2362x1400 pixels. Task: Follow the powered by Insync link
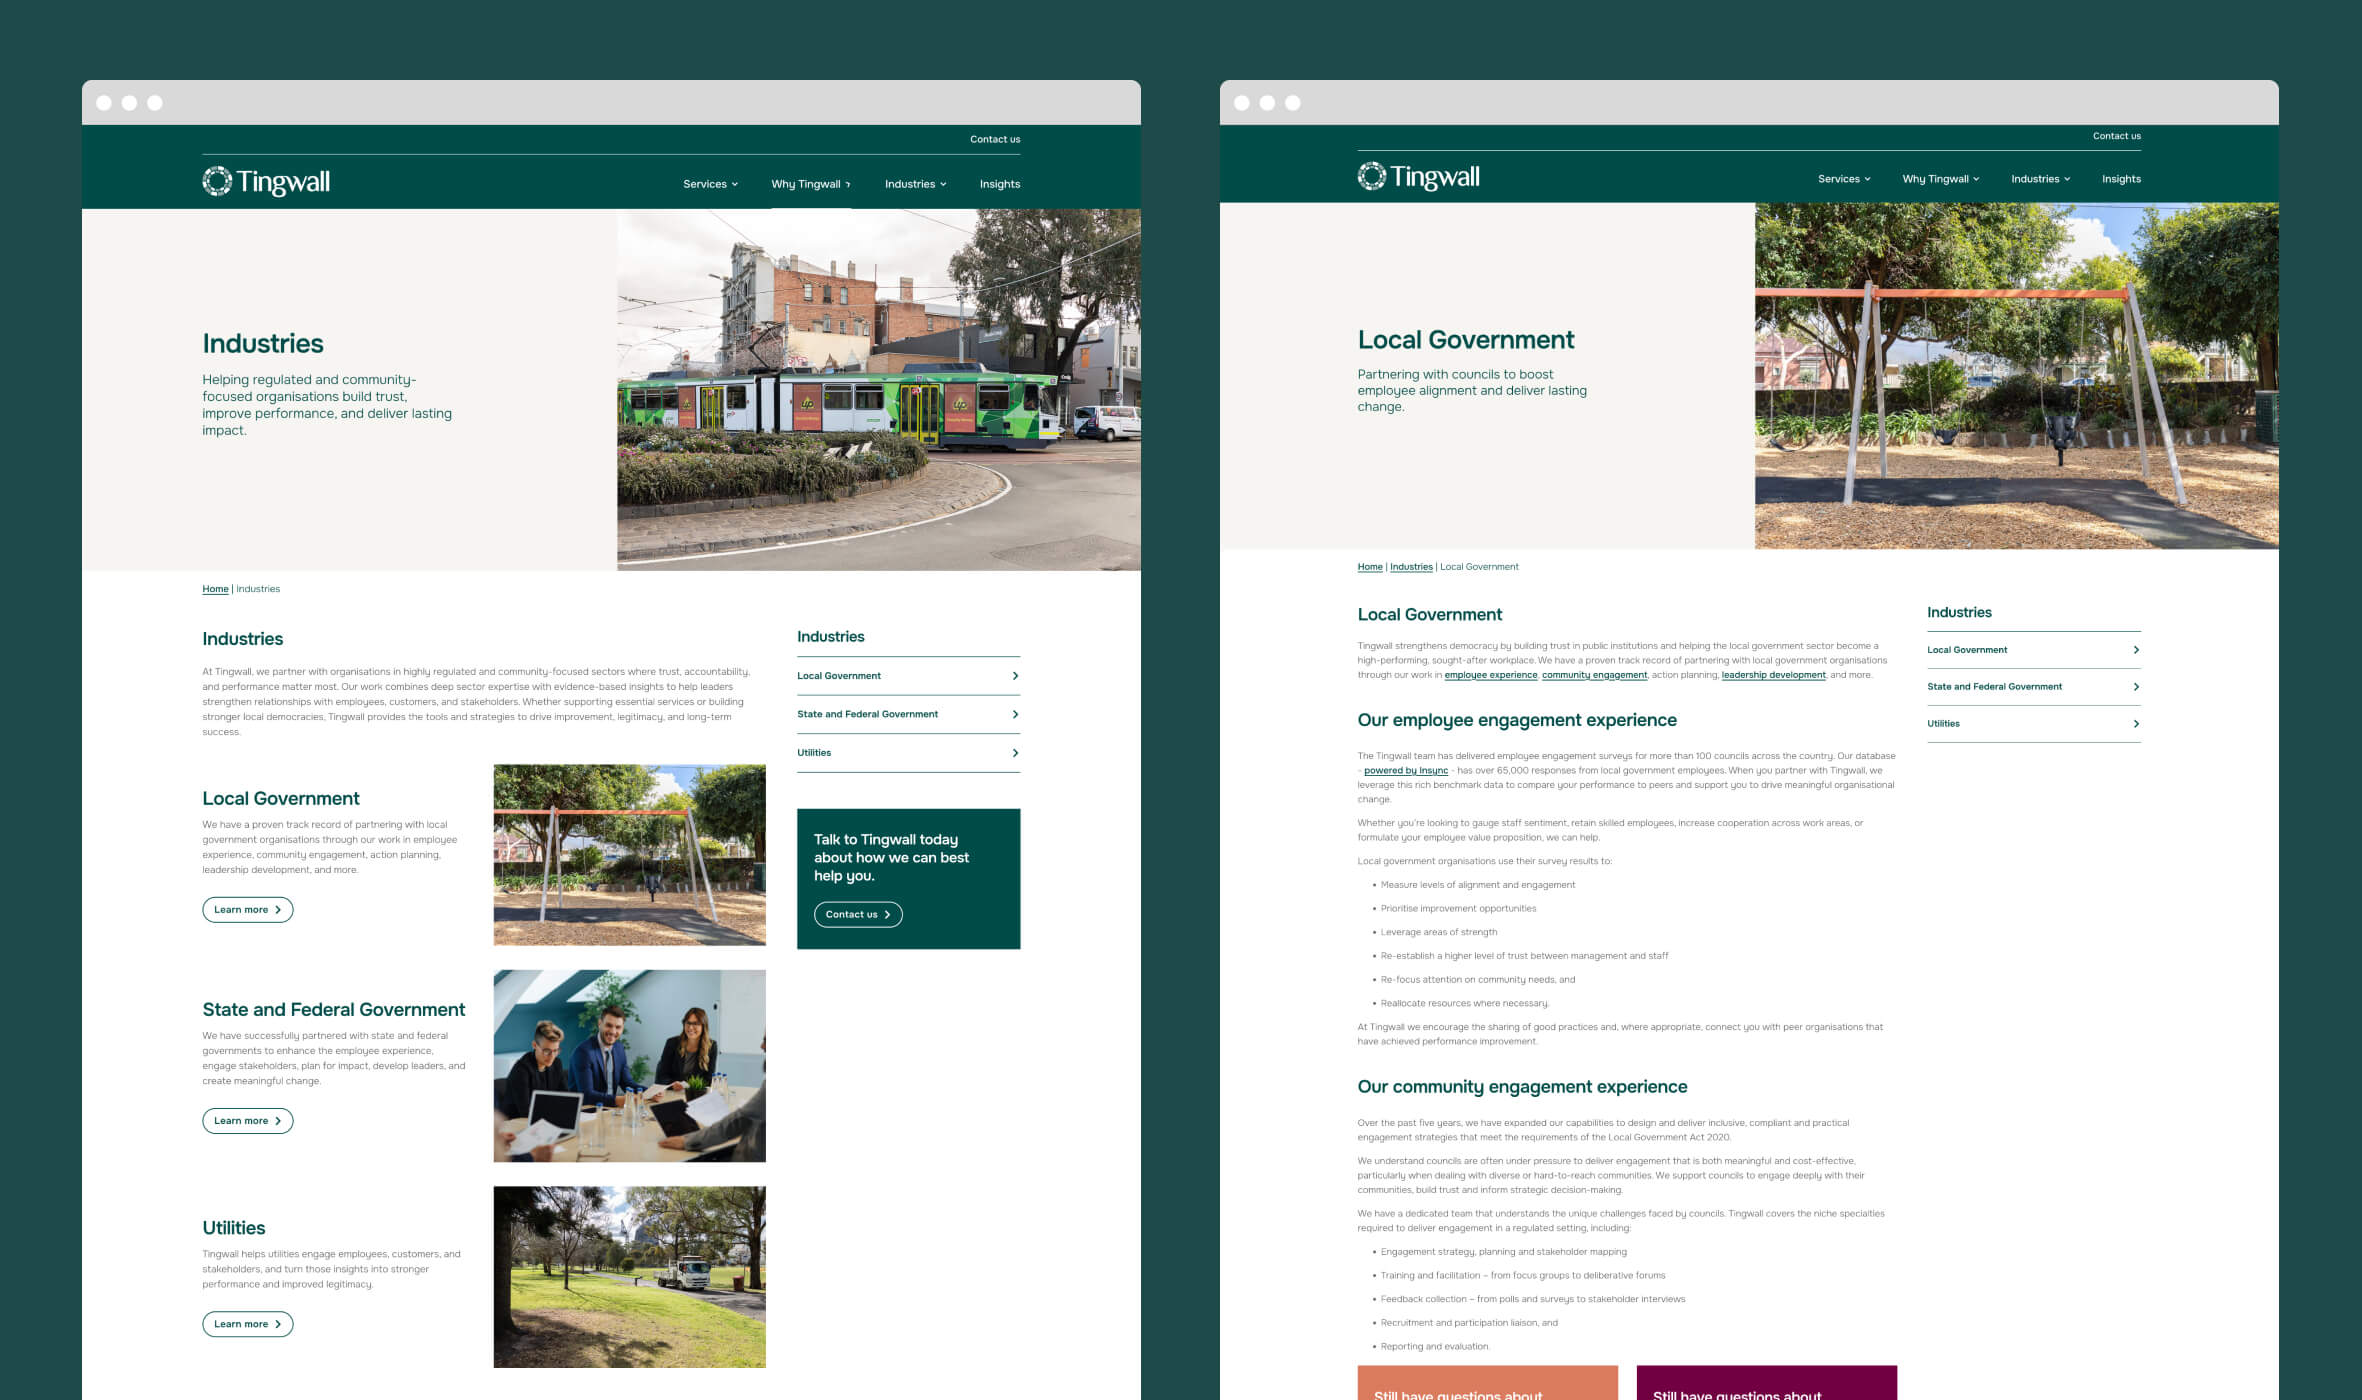(x=1404, y=770)
